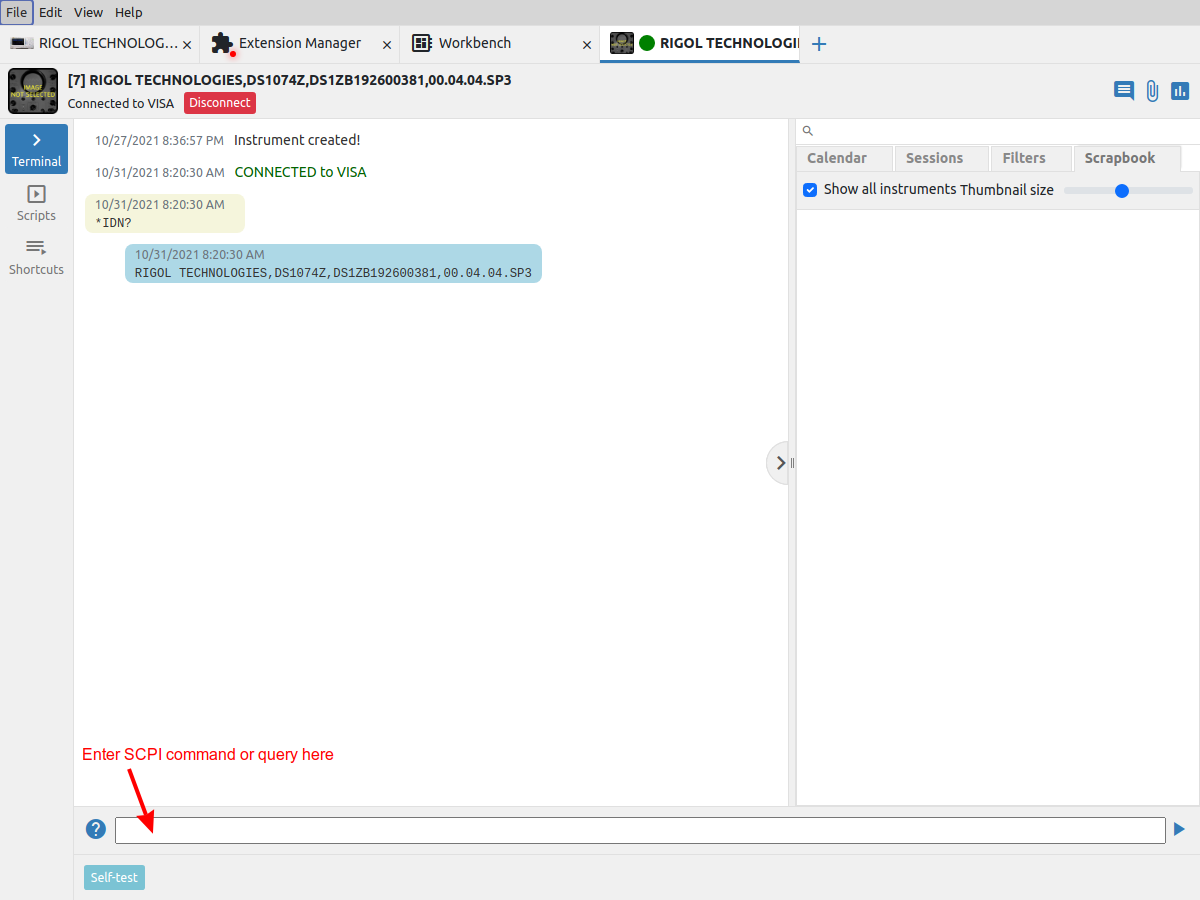
Task: Click the instrument title text in header
Action: [x=289, y=80]
